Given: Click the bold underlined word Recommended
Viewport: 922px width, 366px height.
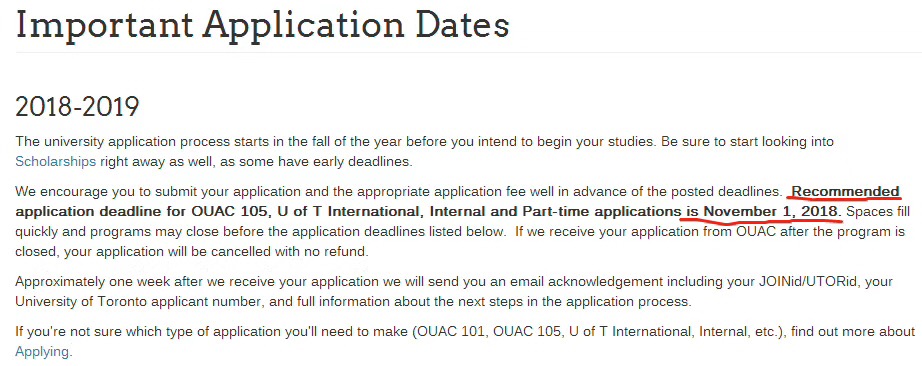Looking at the screenshot, I should [x=846, y=192].
